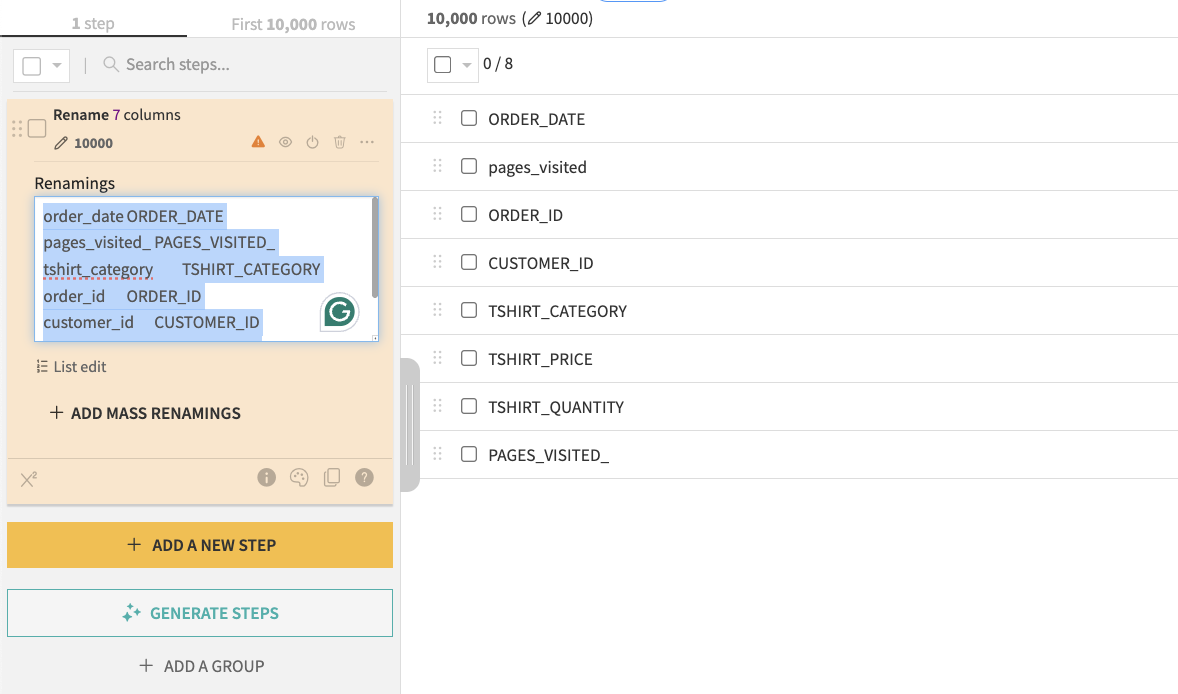Click the Grammarly icon in the renamings box

(x=340, y=312)
